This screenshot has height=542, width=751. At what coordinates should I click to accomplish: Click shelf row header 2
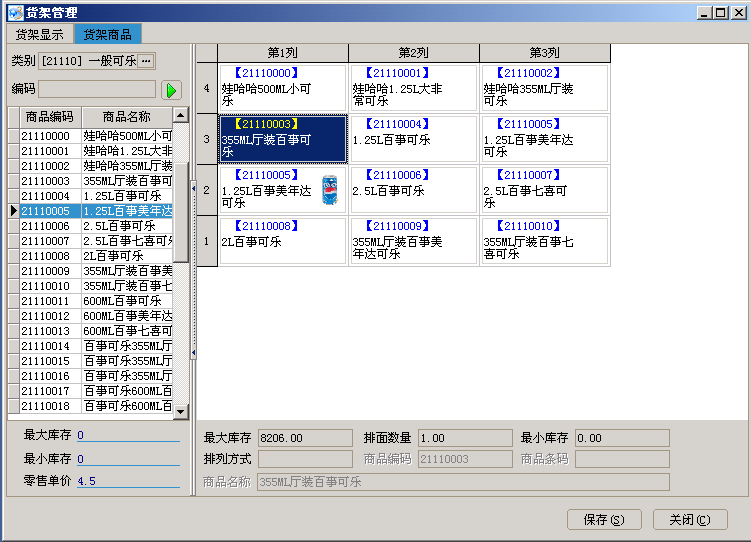(207, 190)
